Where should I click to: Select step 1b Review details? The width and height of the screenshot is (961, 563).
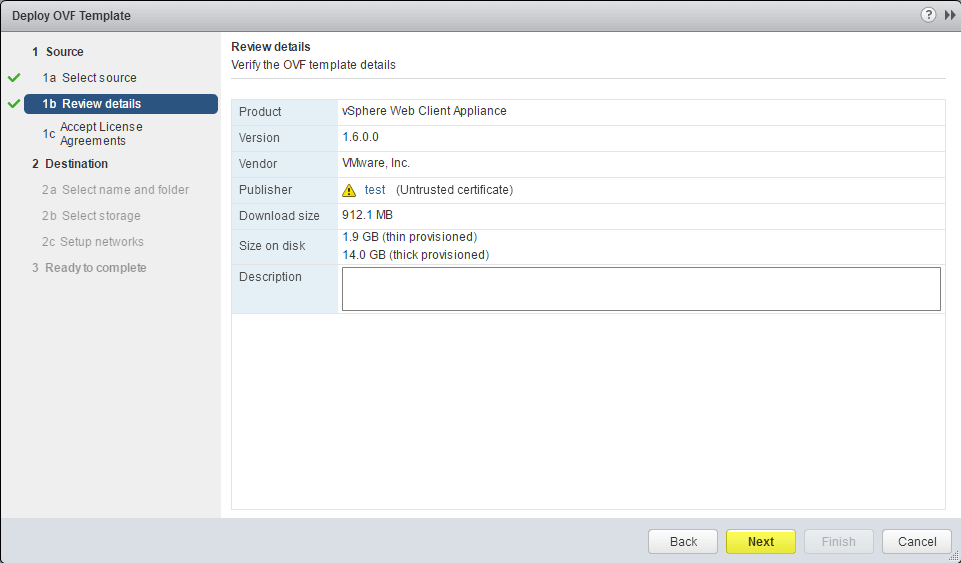click(121, 104)
